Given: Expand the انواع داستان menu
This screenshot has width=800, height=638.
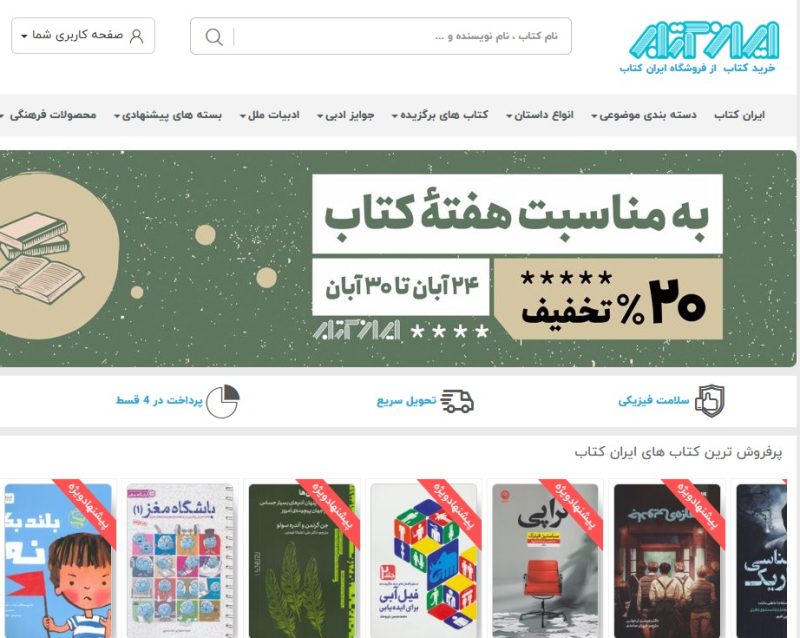Looking at the screenshot, I should pyautogui.click(x=540, y=115).
